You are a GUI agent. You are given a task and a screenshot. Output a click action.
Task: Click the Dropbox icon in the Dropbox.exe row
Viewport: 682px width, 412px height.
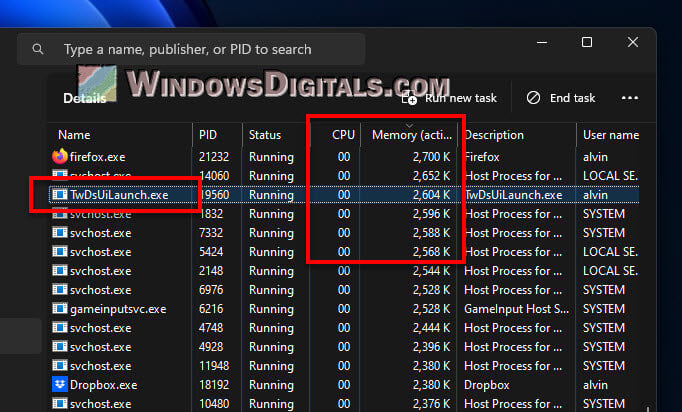60,385
